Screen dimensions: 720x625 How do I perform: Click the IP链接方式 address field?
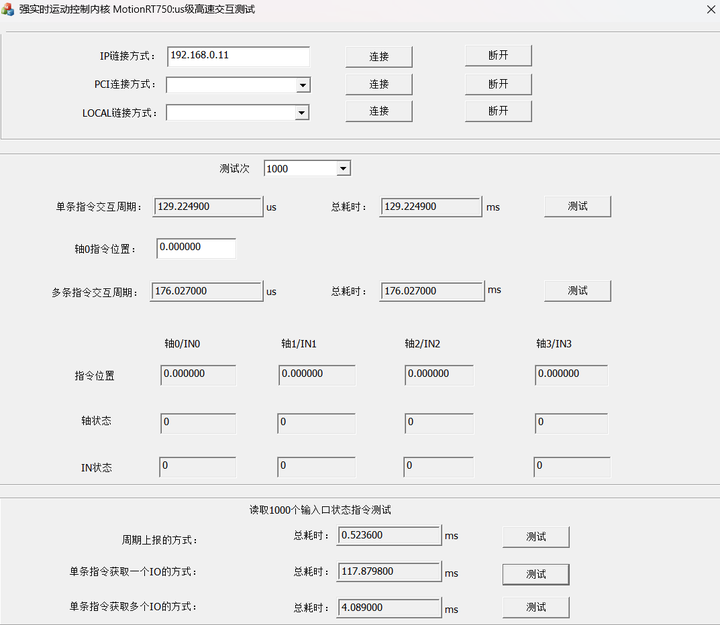pyautogui.click(x=238, y=56)
